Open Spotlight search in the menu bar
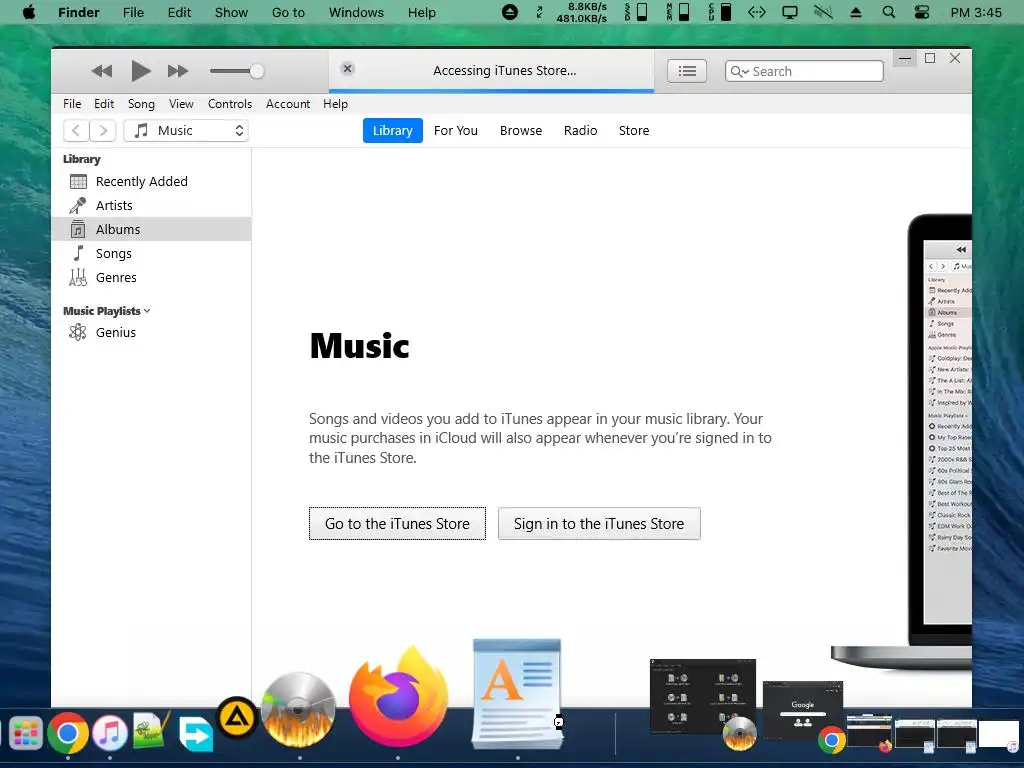Viewport: 1024px width, 768px height. 888,12
